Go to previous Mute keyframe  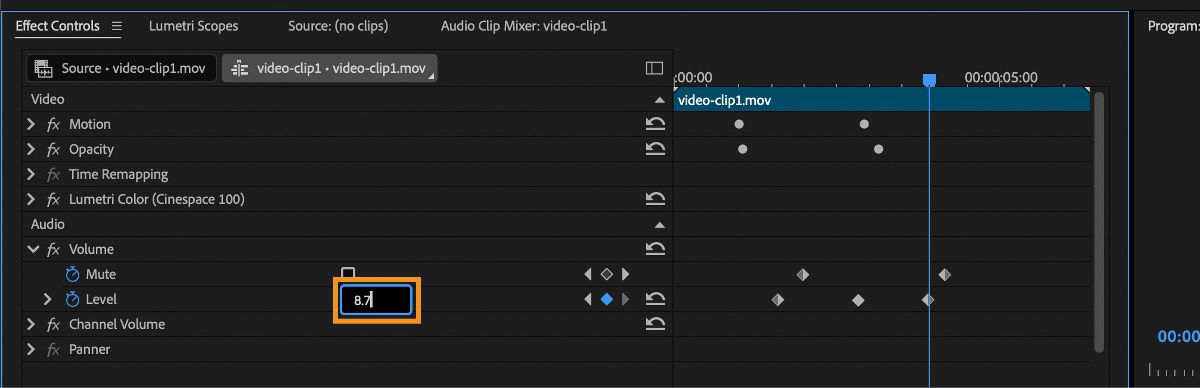pyautogui.click(x=588, y=274)
